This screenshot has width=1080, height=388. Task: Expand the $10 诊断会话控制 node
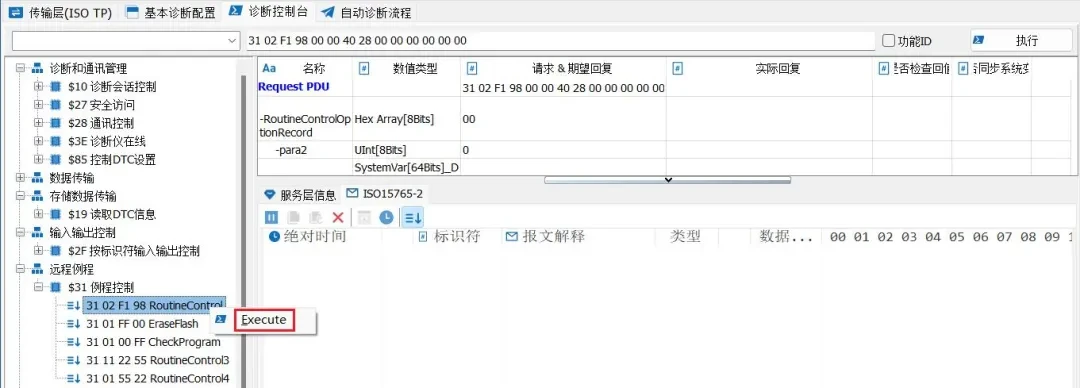39,87
